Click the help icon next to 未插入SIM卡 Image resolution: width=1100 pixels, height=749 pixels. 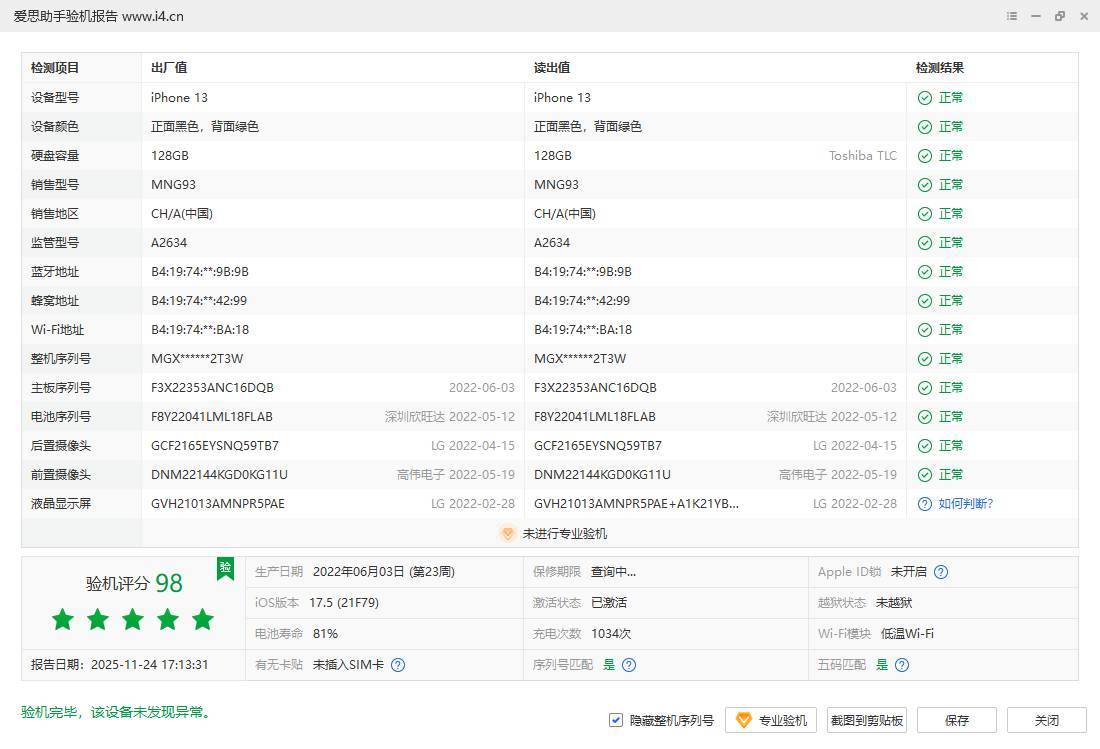pos(398,665)
